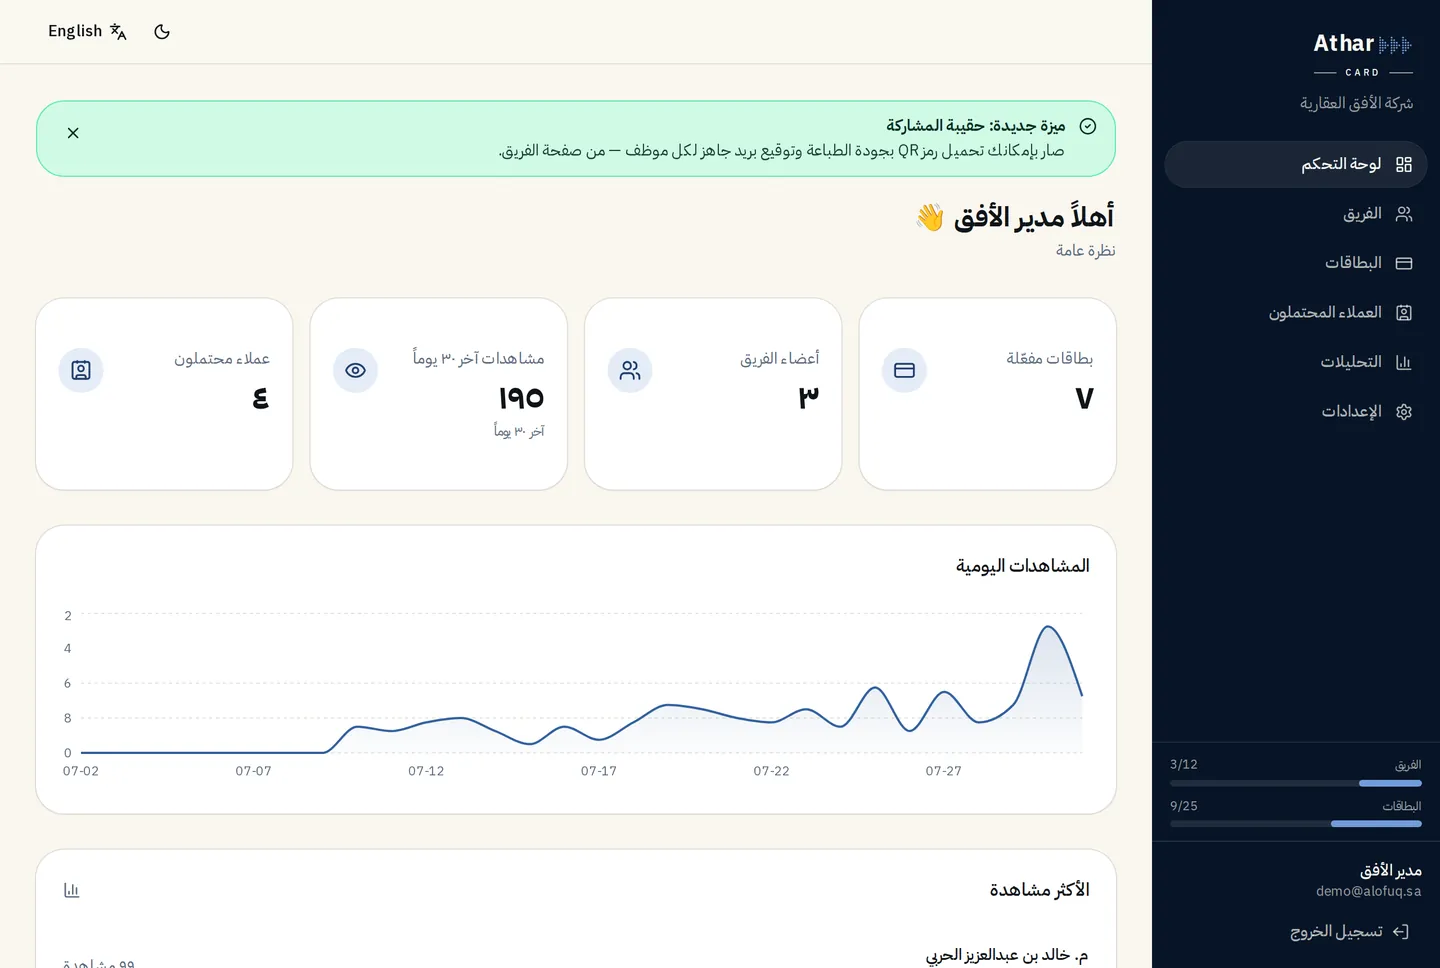Open الفريق team menu item
This screenshot has height=968, width=1440.
click(1295, 214)
